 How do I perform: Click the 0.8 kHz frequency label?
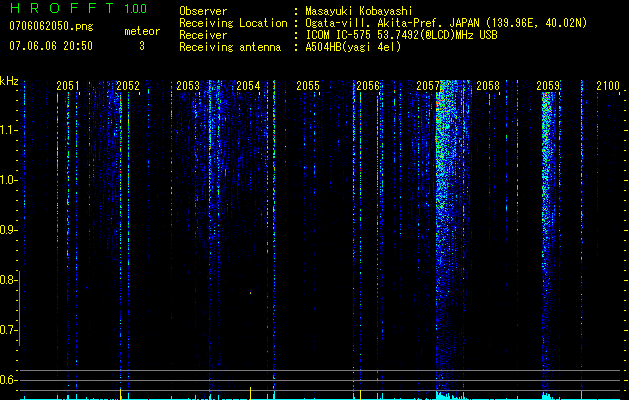tap(8, 280)
